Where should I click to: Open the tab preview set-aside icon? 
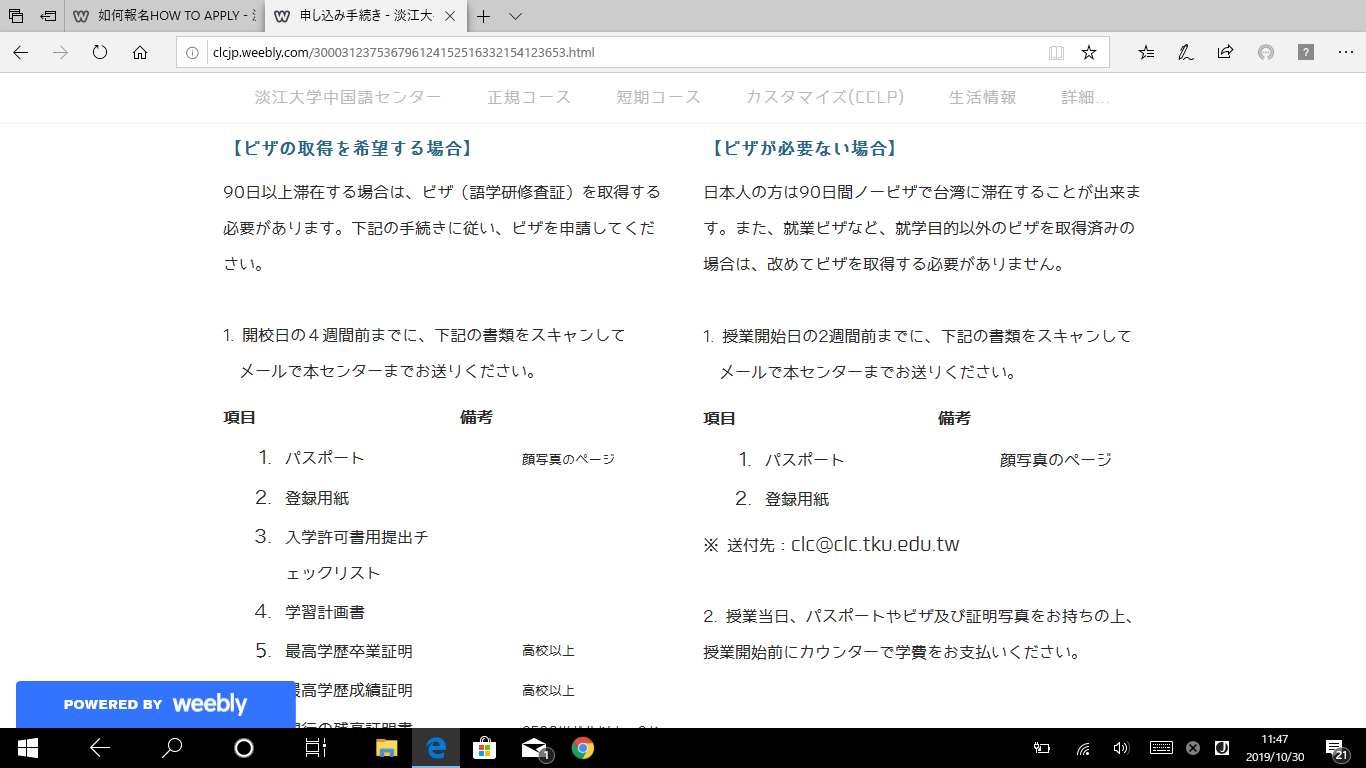16,16
